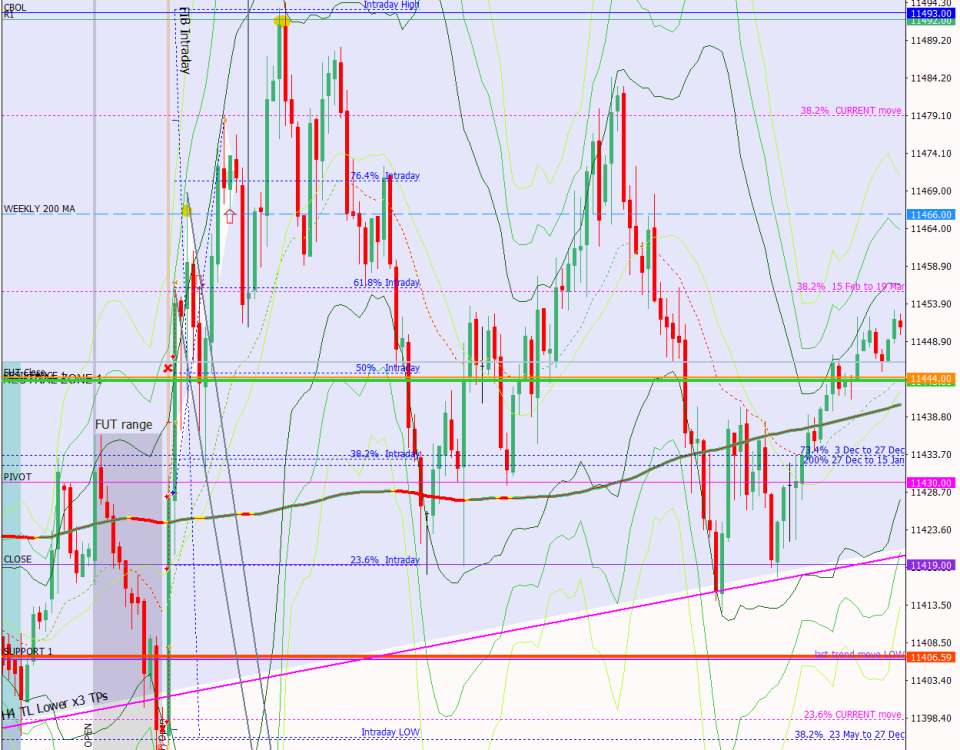Click the yellow dot on Weekly 200 MA line
Image resolution: width=960 pixels, height=750 pixels.
[187, 211]
